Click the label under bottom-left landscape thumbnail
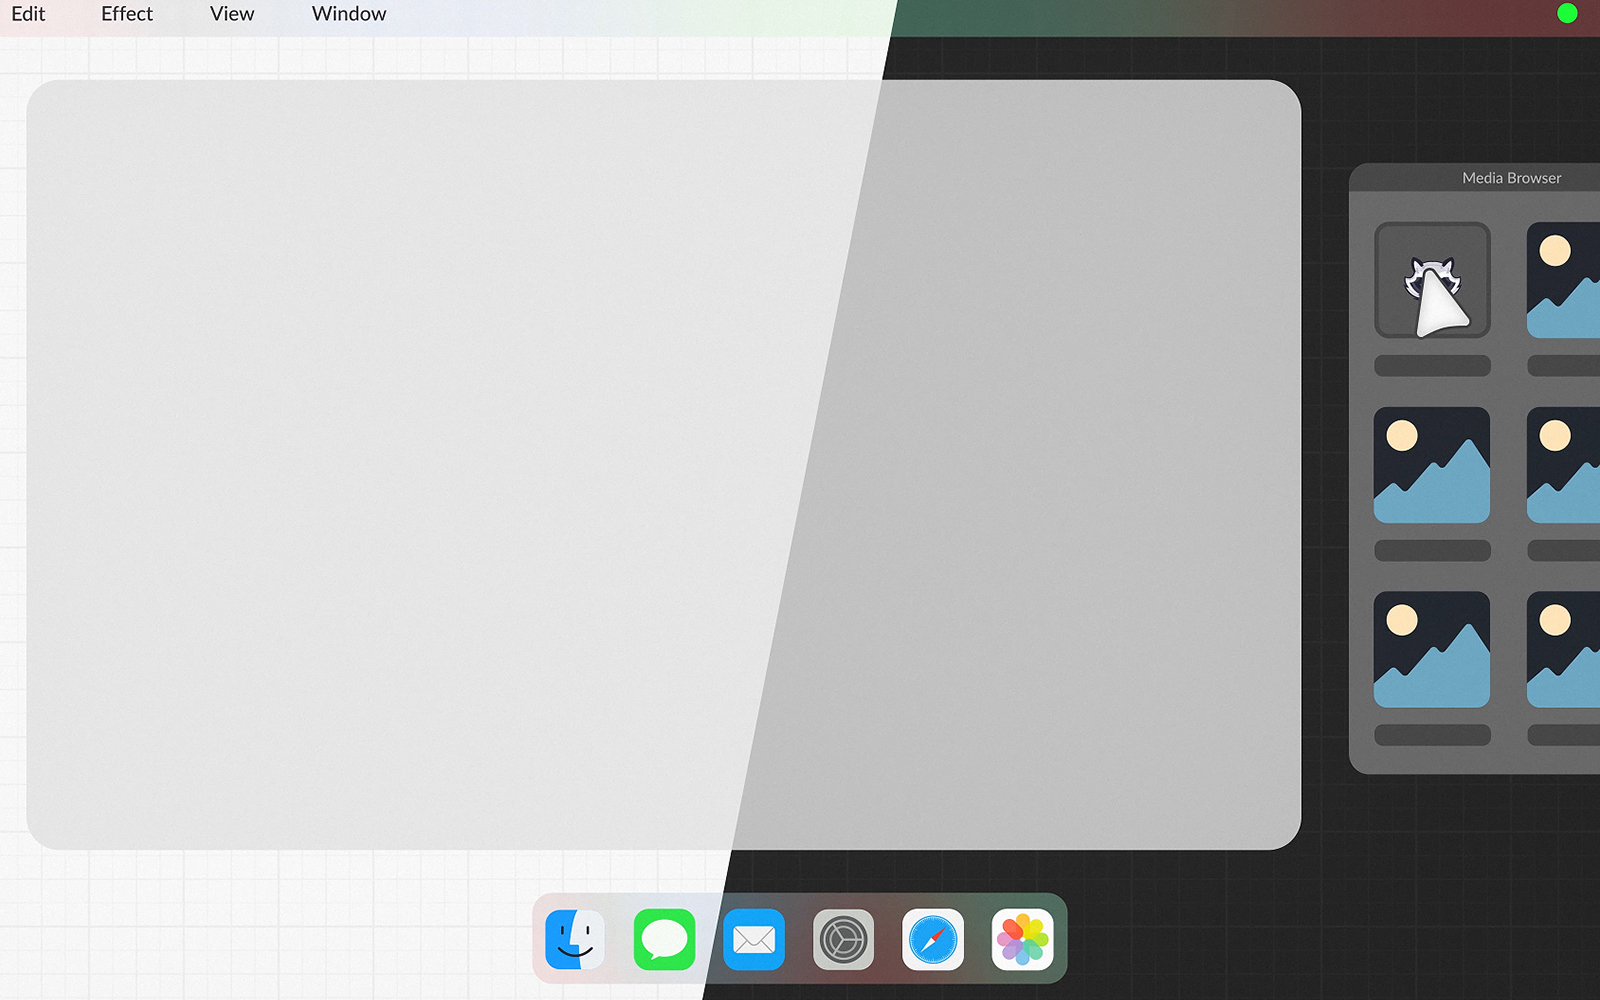The image size is (1600, 1000). coord(1432,735)
